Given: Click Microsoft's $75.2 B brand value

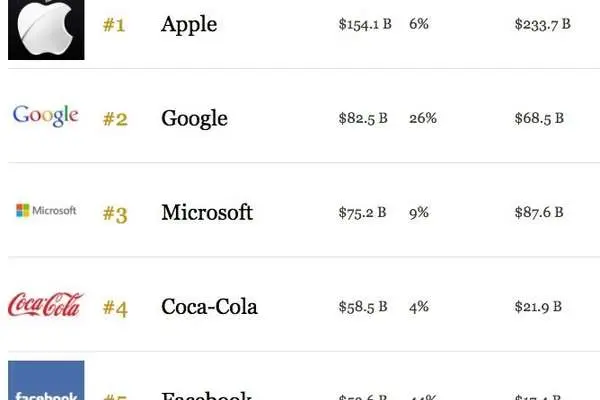Looking at the screenshot, I should [362, 212].
